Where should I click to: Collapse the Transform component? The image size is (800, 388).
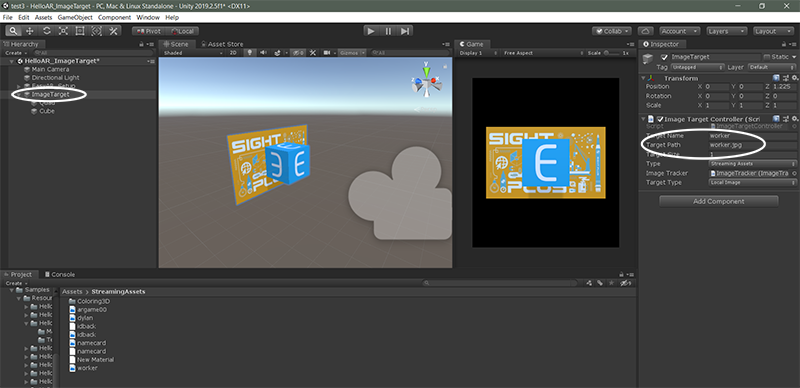[644, 78]
